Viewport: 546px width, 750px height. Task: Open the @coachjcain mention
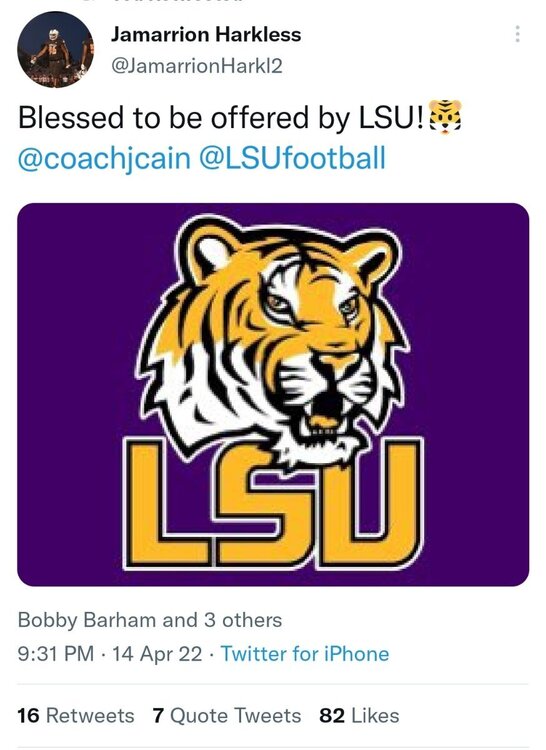[104, 159]
